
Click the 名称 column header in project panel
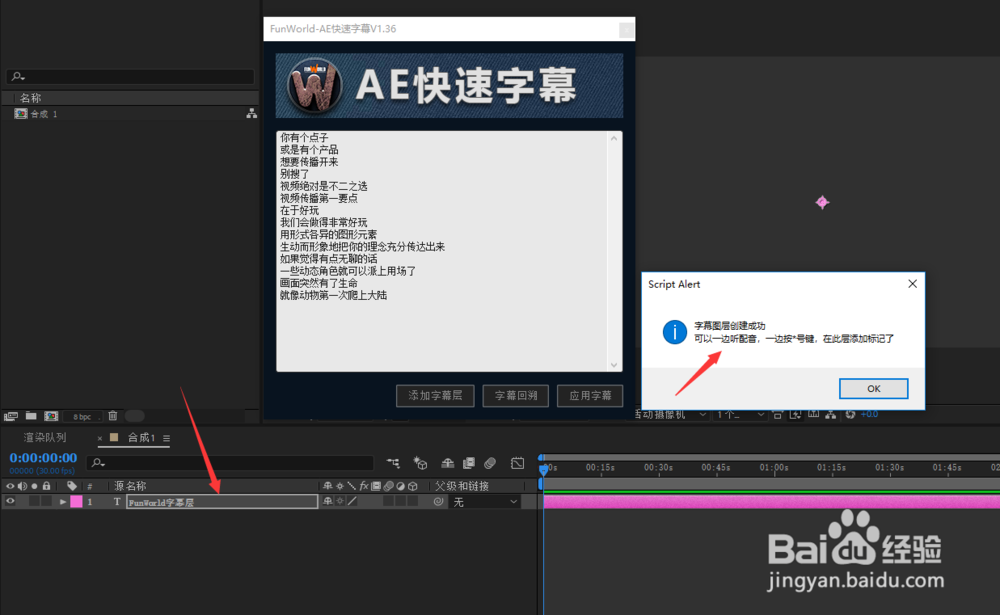(30, 98)
